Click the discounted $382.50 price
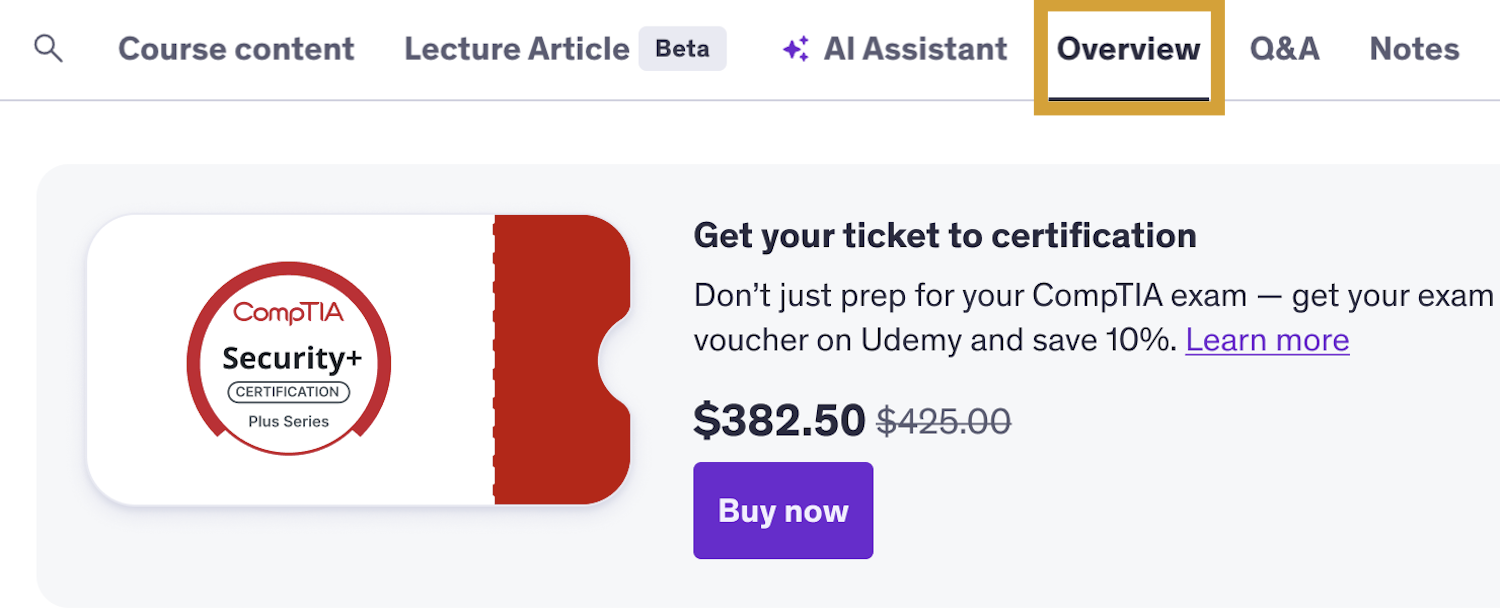The image size is (1500, 616). click(x=780, y=421)
